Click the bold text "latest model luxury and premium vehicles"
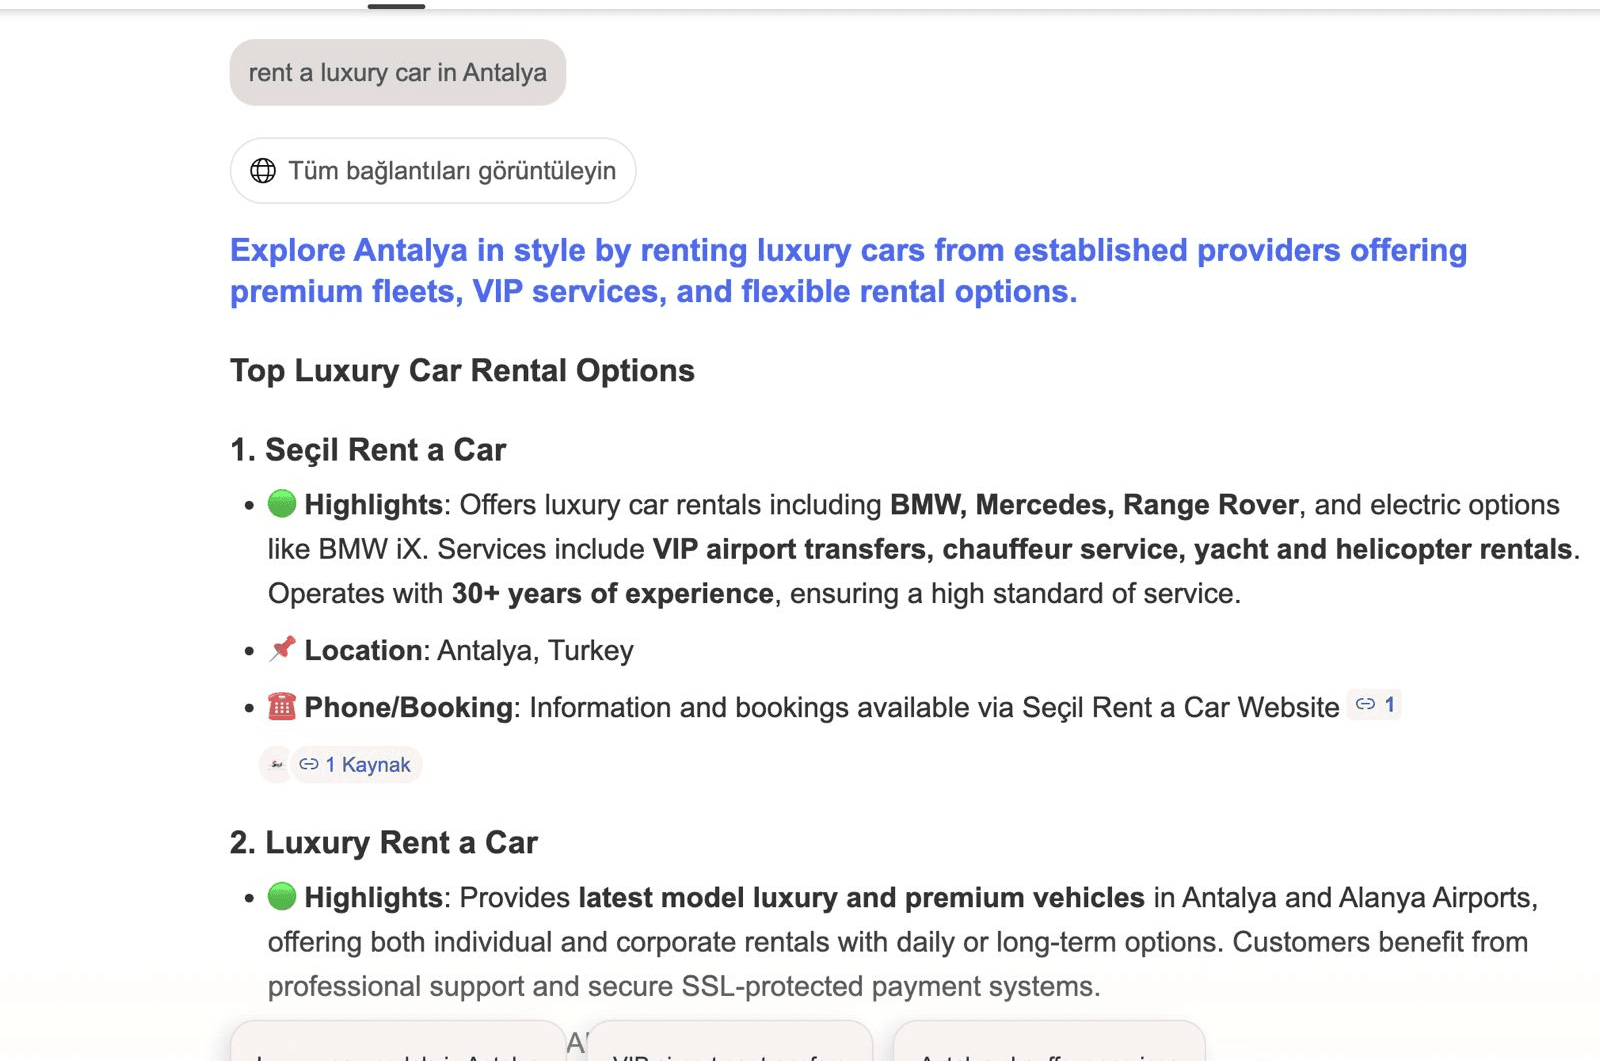 tap(861, 898)
